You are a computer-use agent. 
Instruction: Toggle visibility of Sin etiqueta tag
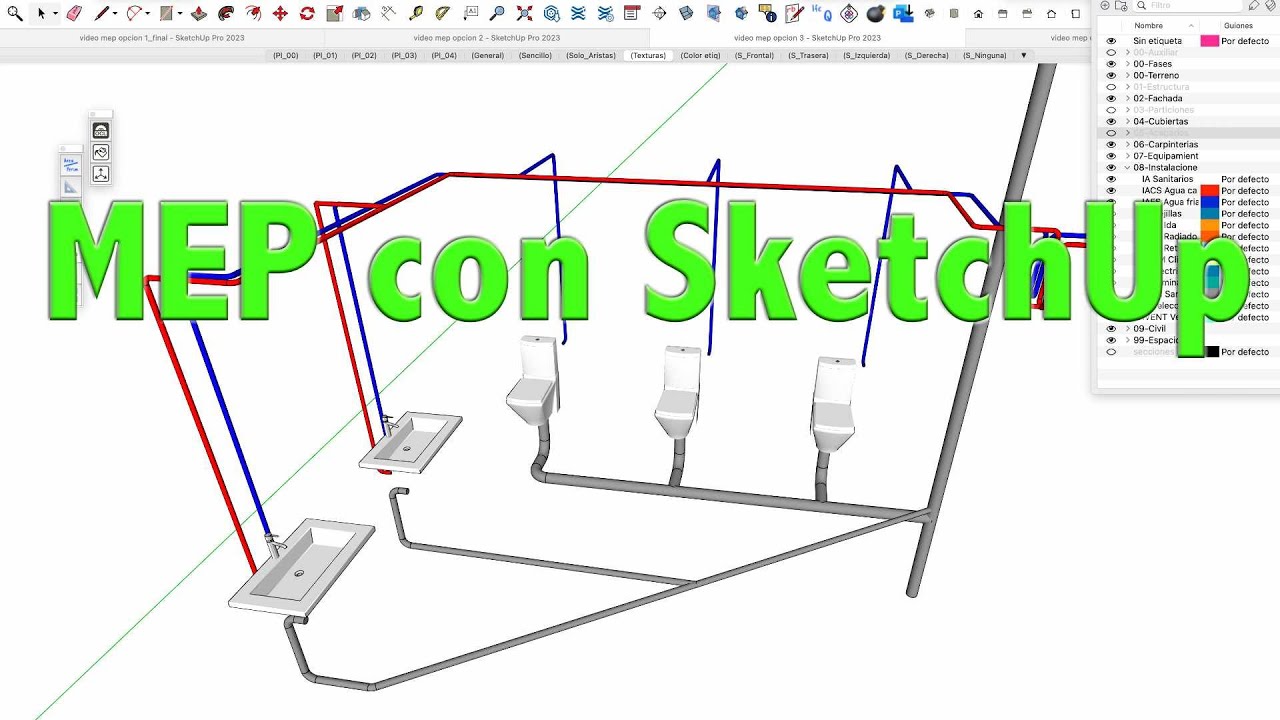[x=1111, y=41]
